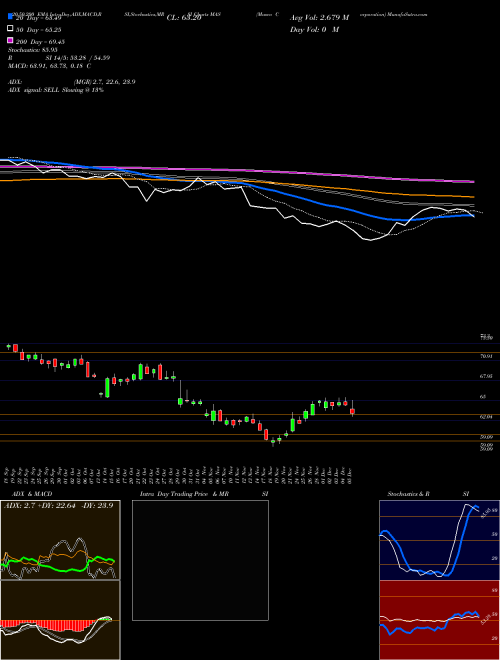Select the '200 Day - 69.45' legend text
Viewport: 500px width, 660px height.
pyautogui.click(x=40, y=42)
